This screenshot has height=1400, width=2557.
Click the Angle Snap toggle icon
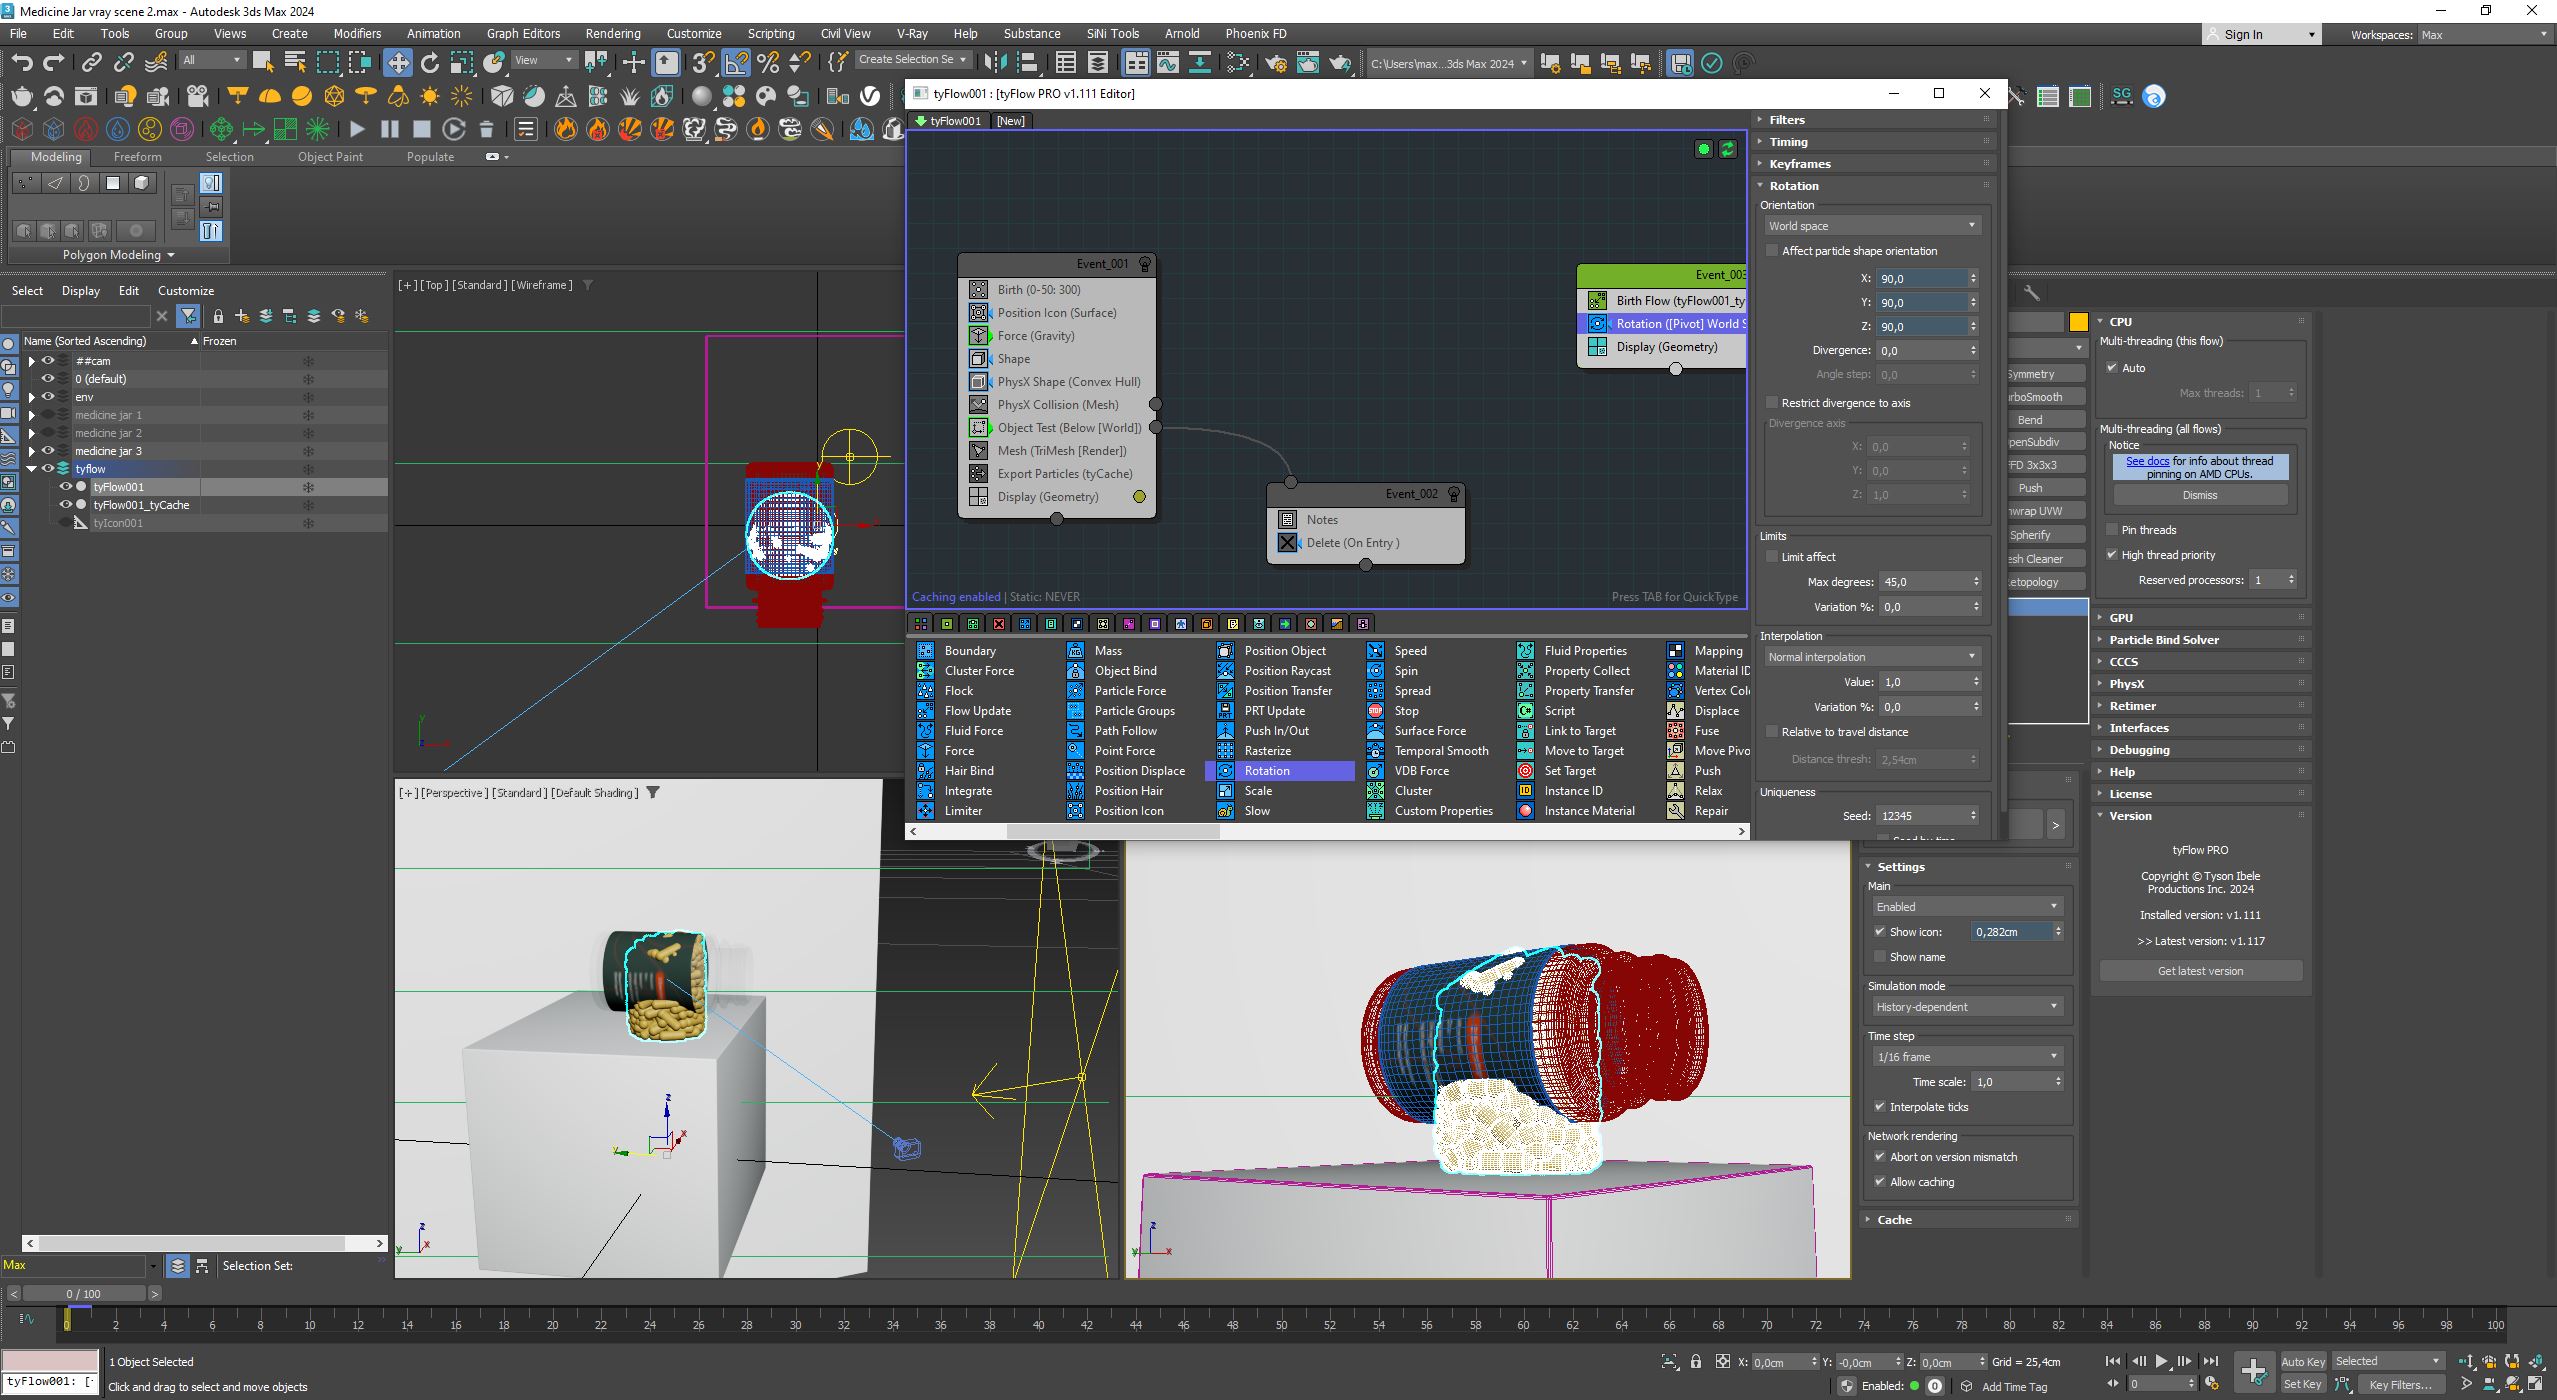click(x=736, y=63)
